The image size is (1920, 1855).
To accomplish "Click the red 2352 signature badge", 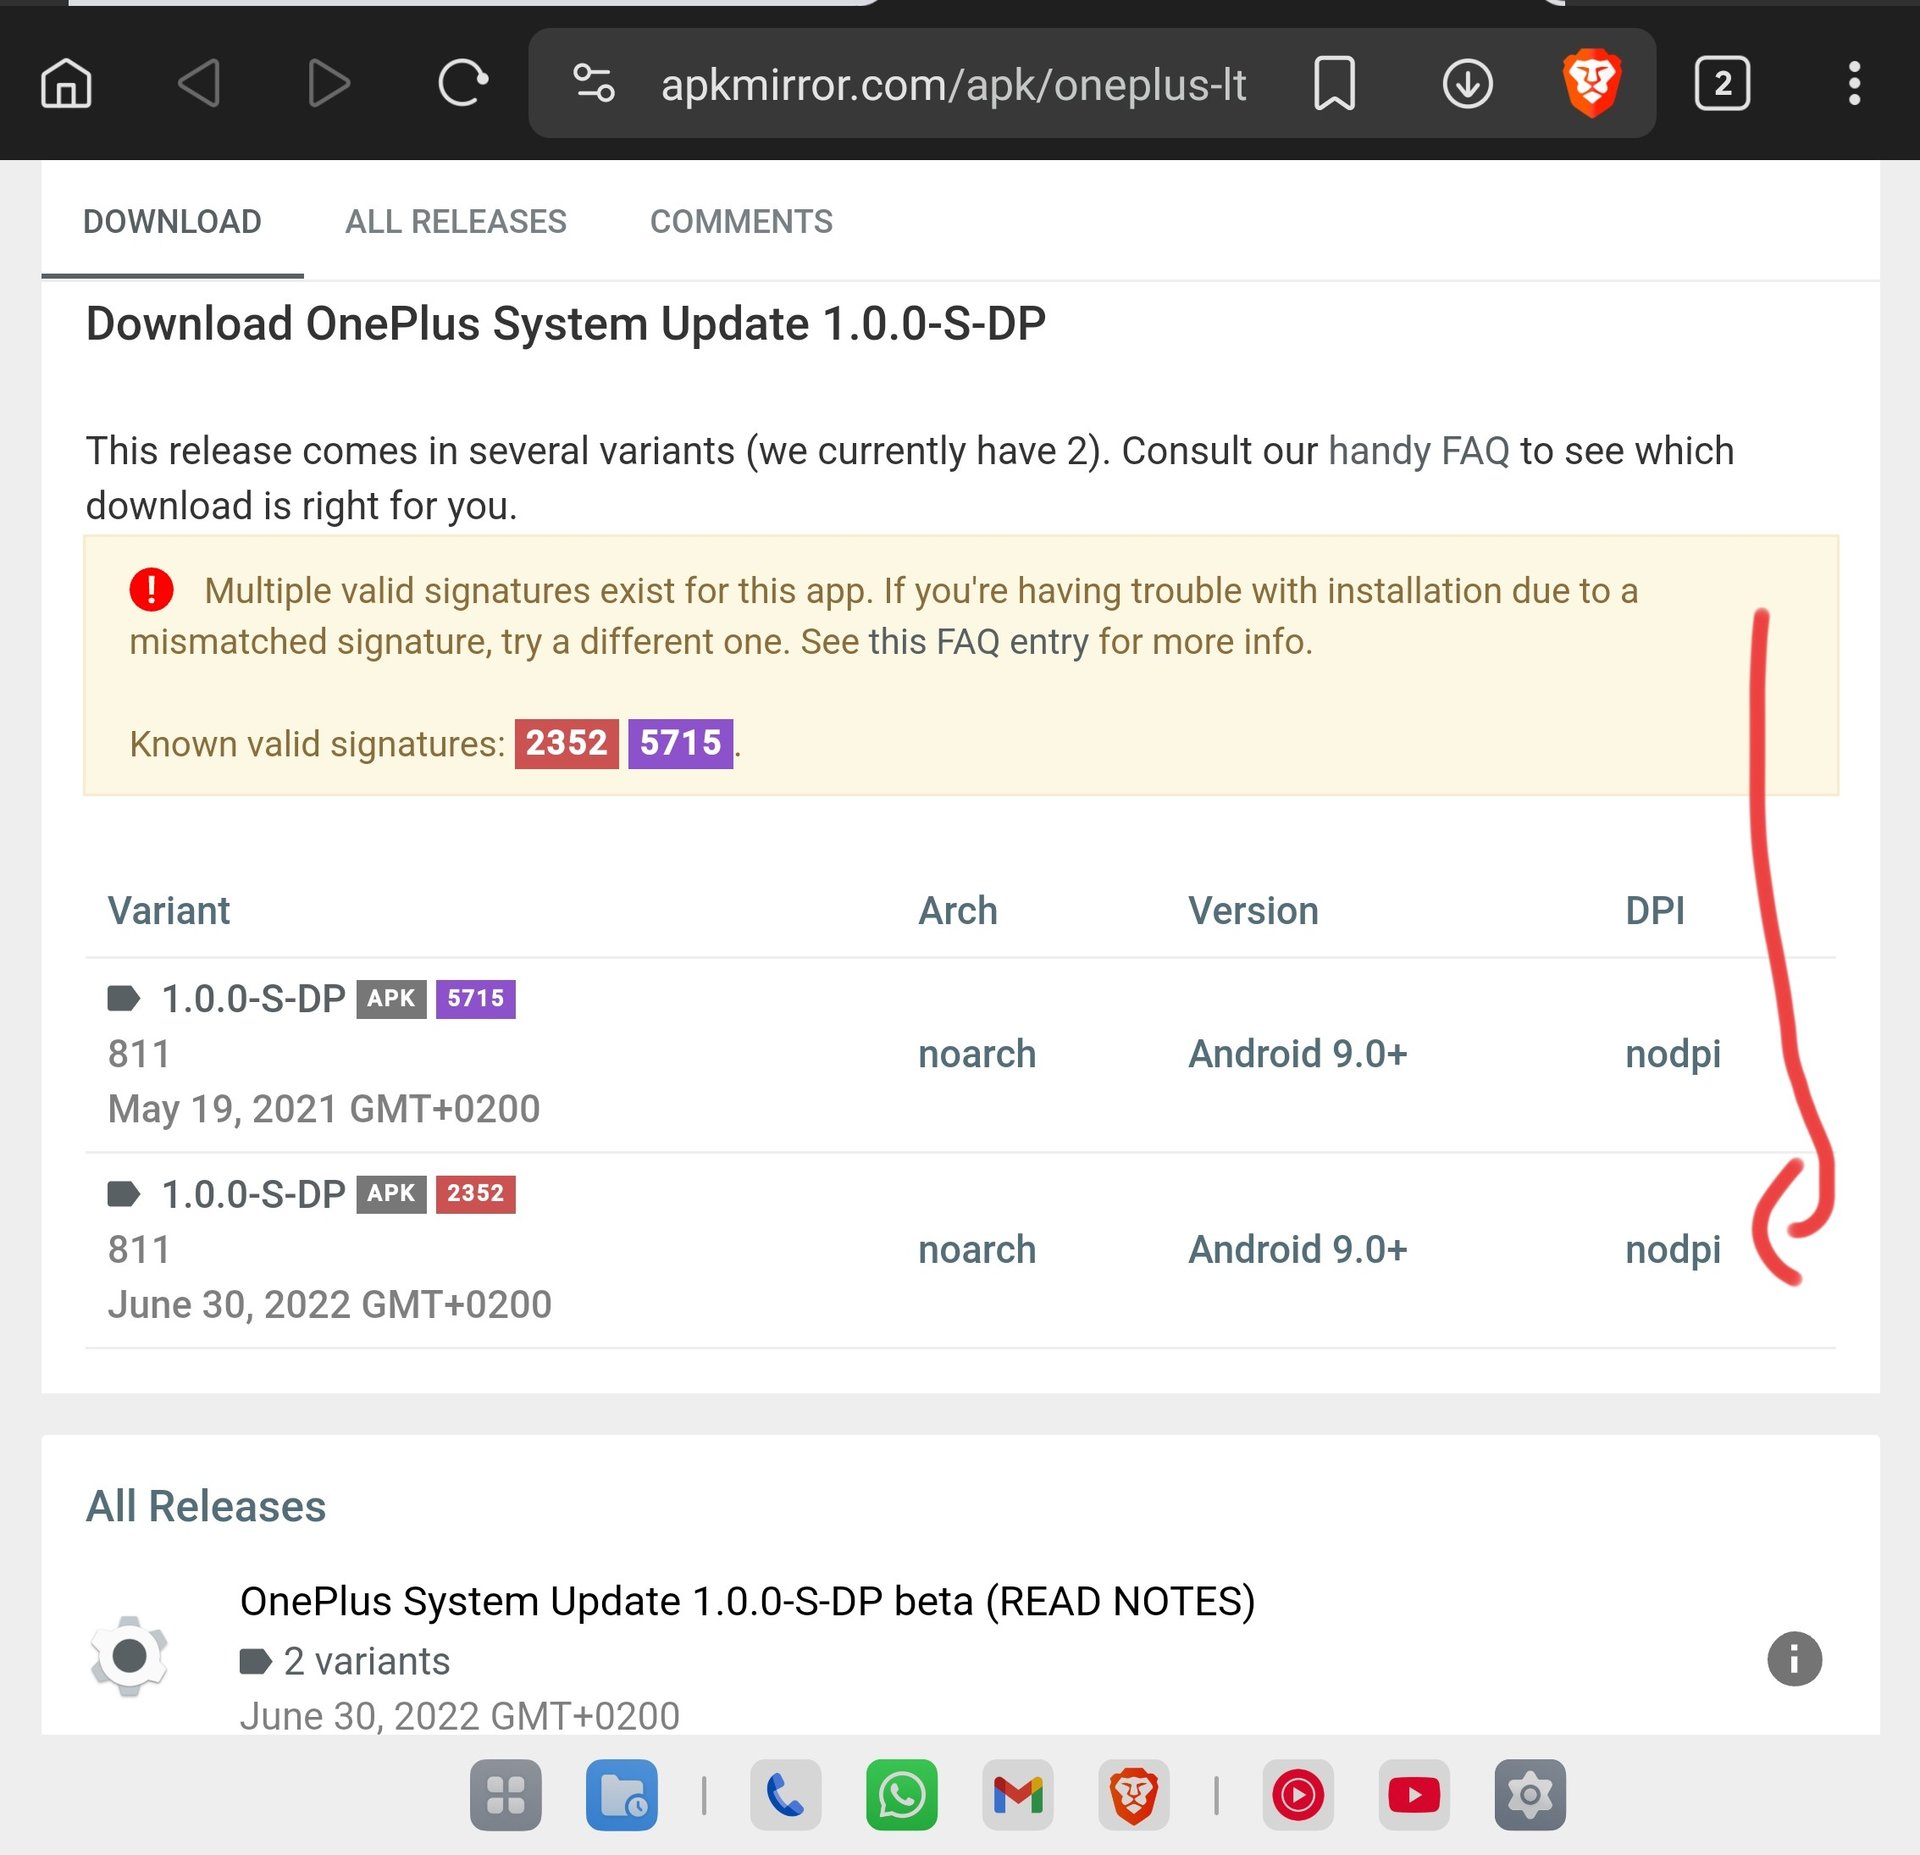I will [566, 743].
